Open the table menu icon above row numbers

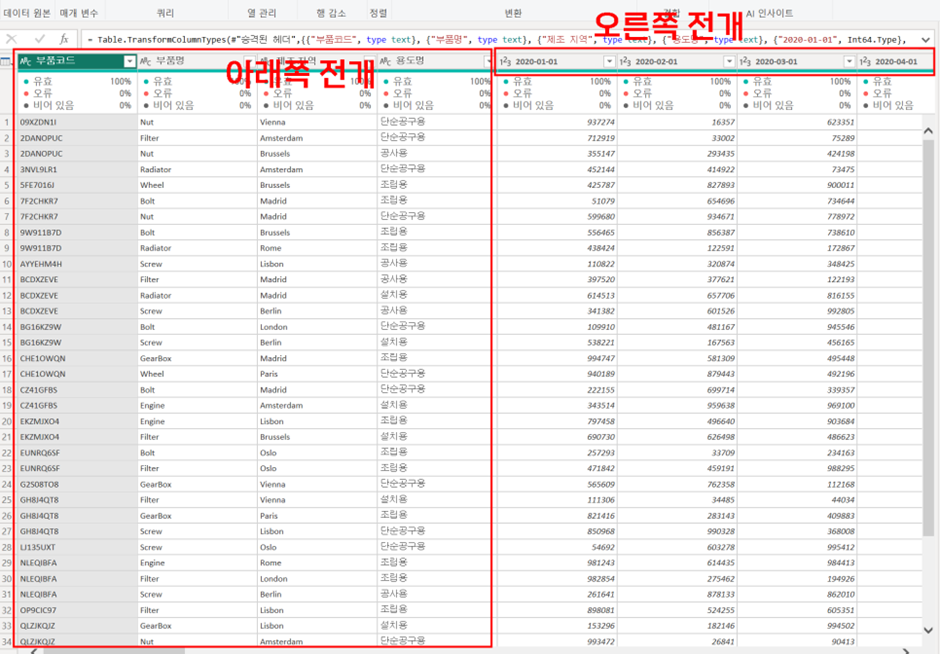tap(7, 61)
